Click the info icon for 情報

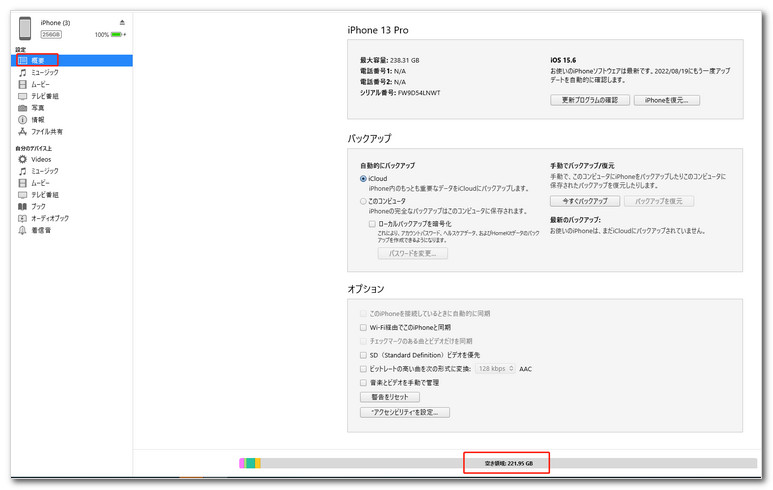(x=22, y=120)
